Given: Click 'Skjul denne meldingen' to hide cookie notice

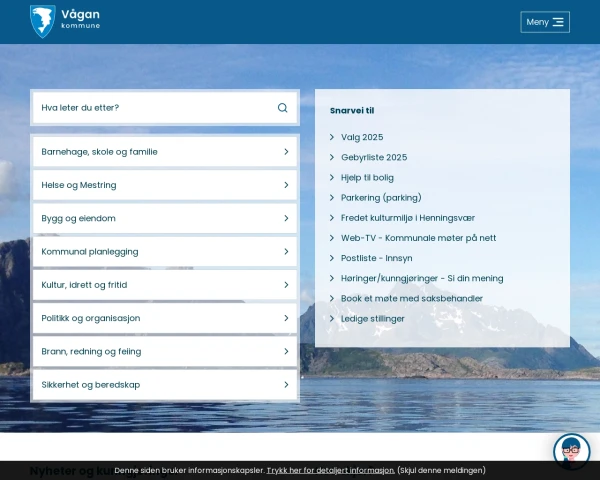Looking at the screenshot, I should coord(441,470).
